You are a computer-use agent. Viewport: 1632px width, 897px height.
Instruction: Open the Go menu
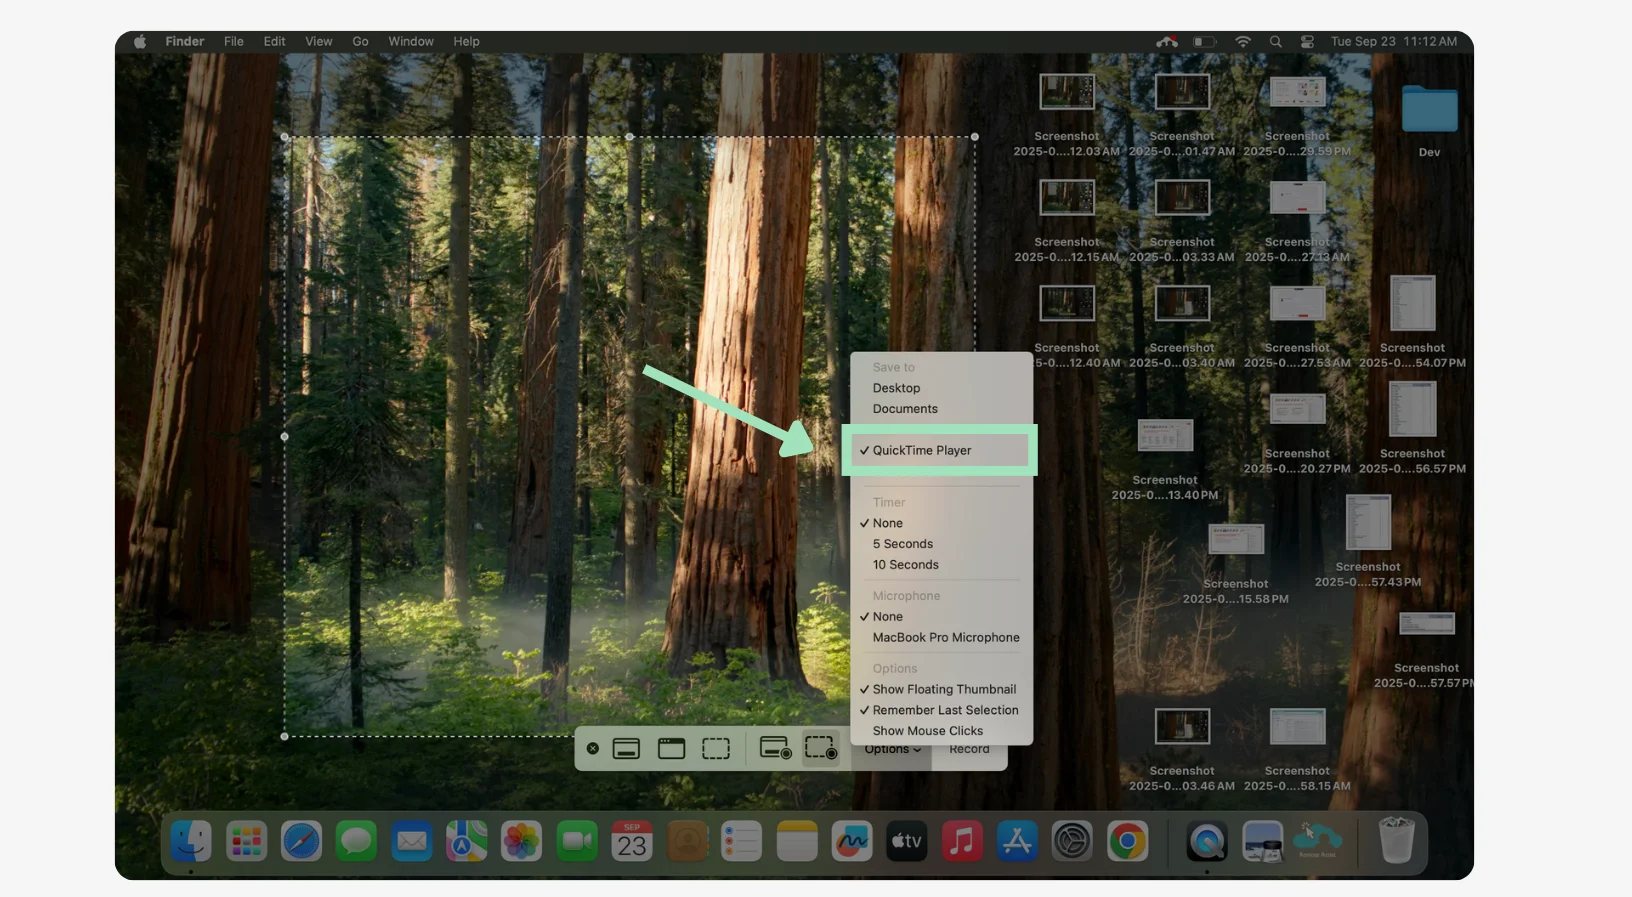360,42
